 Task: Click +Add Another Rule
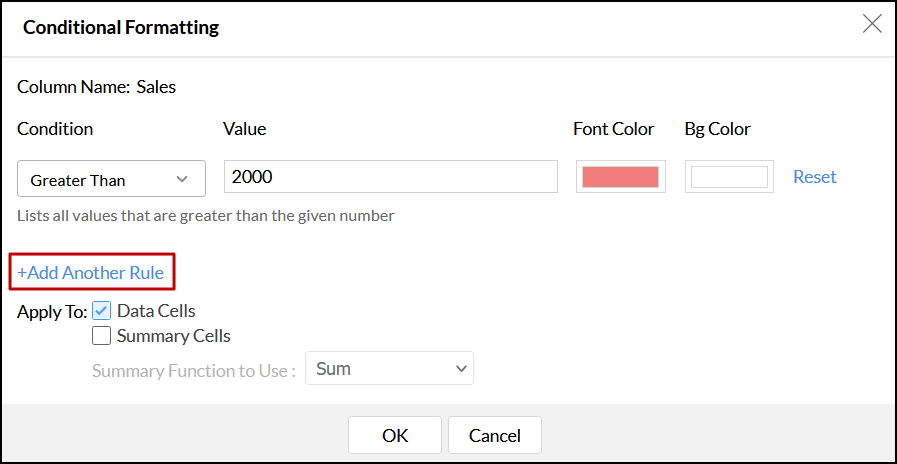(90, 272)
